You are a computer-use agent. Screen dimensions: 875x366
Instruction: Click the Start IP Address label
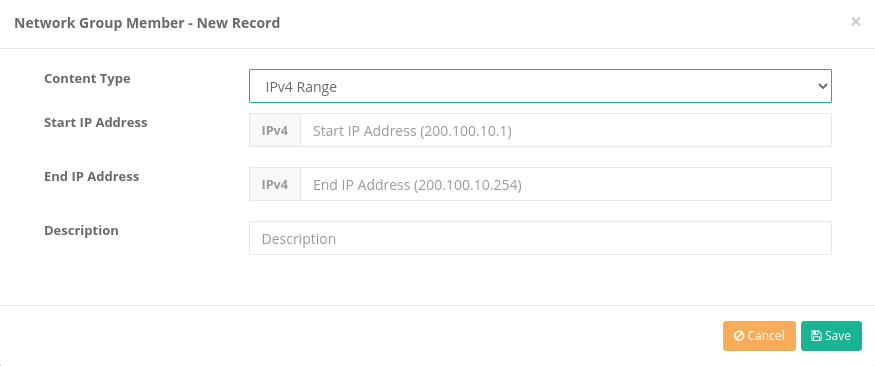pyautogui.click(x=95, y=122)
